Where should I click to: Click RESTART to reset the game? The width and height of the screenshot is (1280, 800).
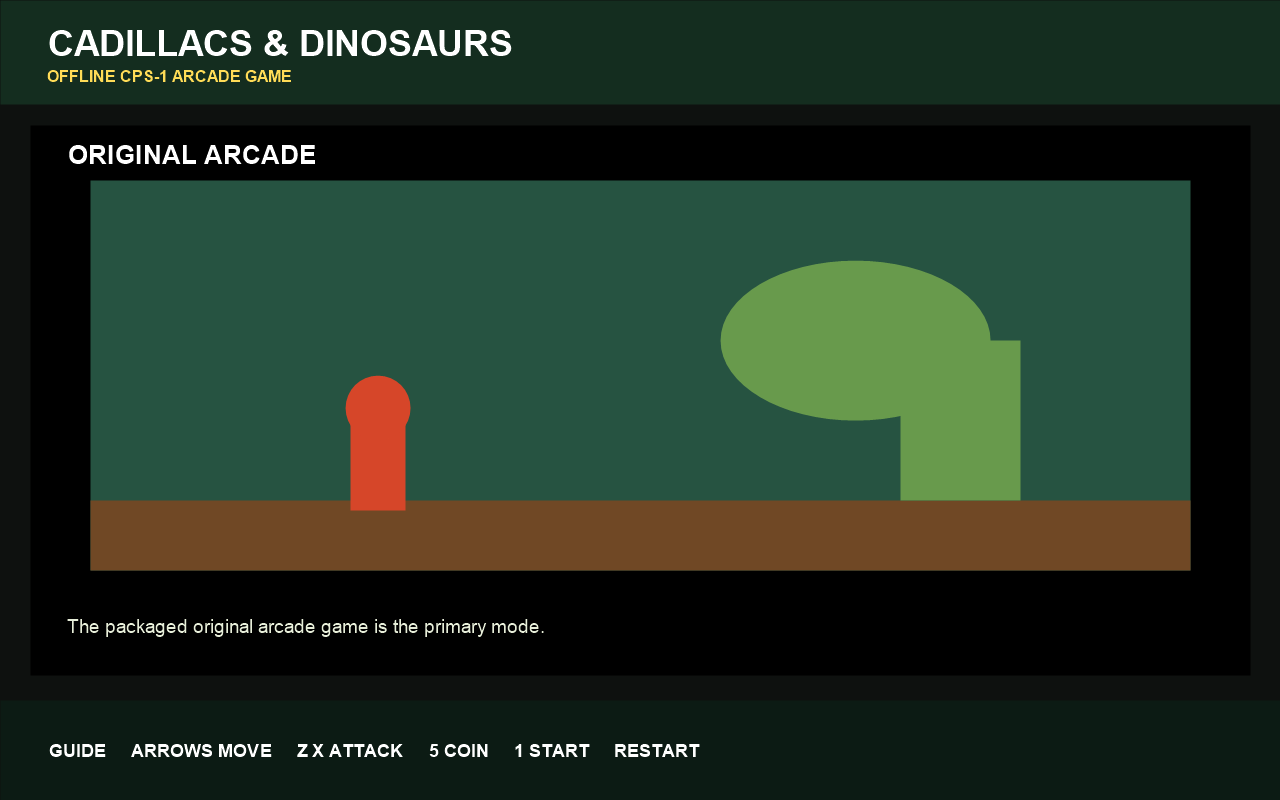coord(657,751)
